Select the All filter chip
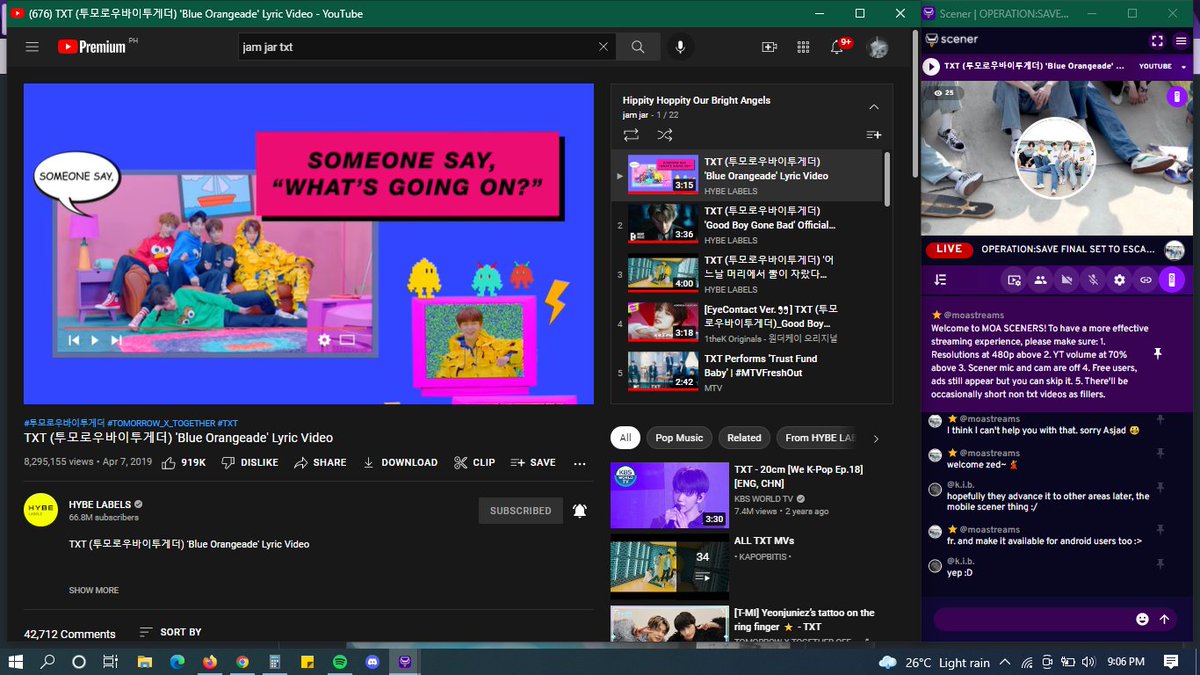This screenshot has height=675, width=1200. coord(625,438)
